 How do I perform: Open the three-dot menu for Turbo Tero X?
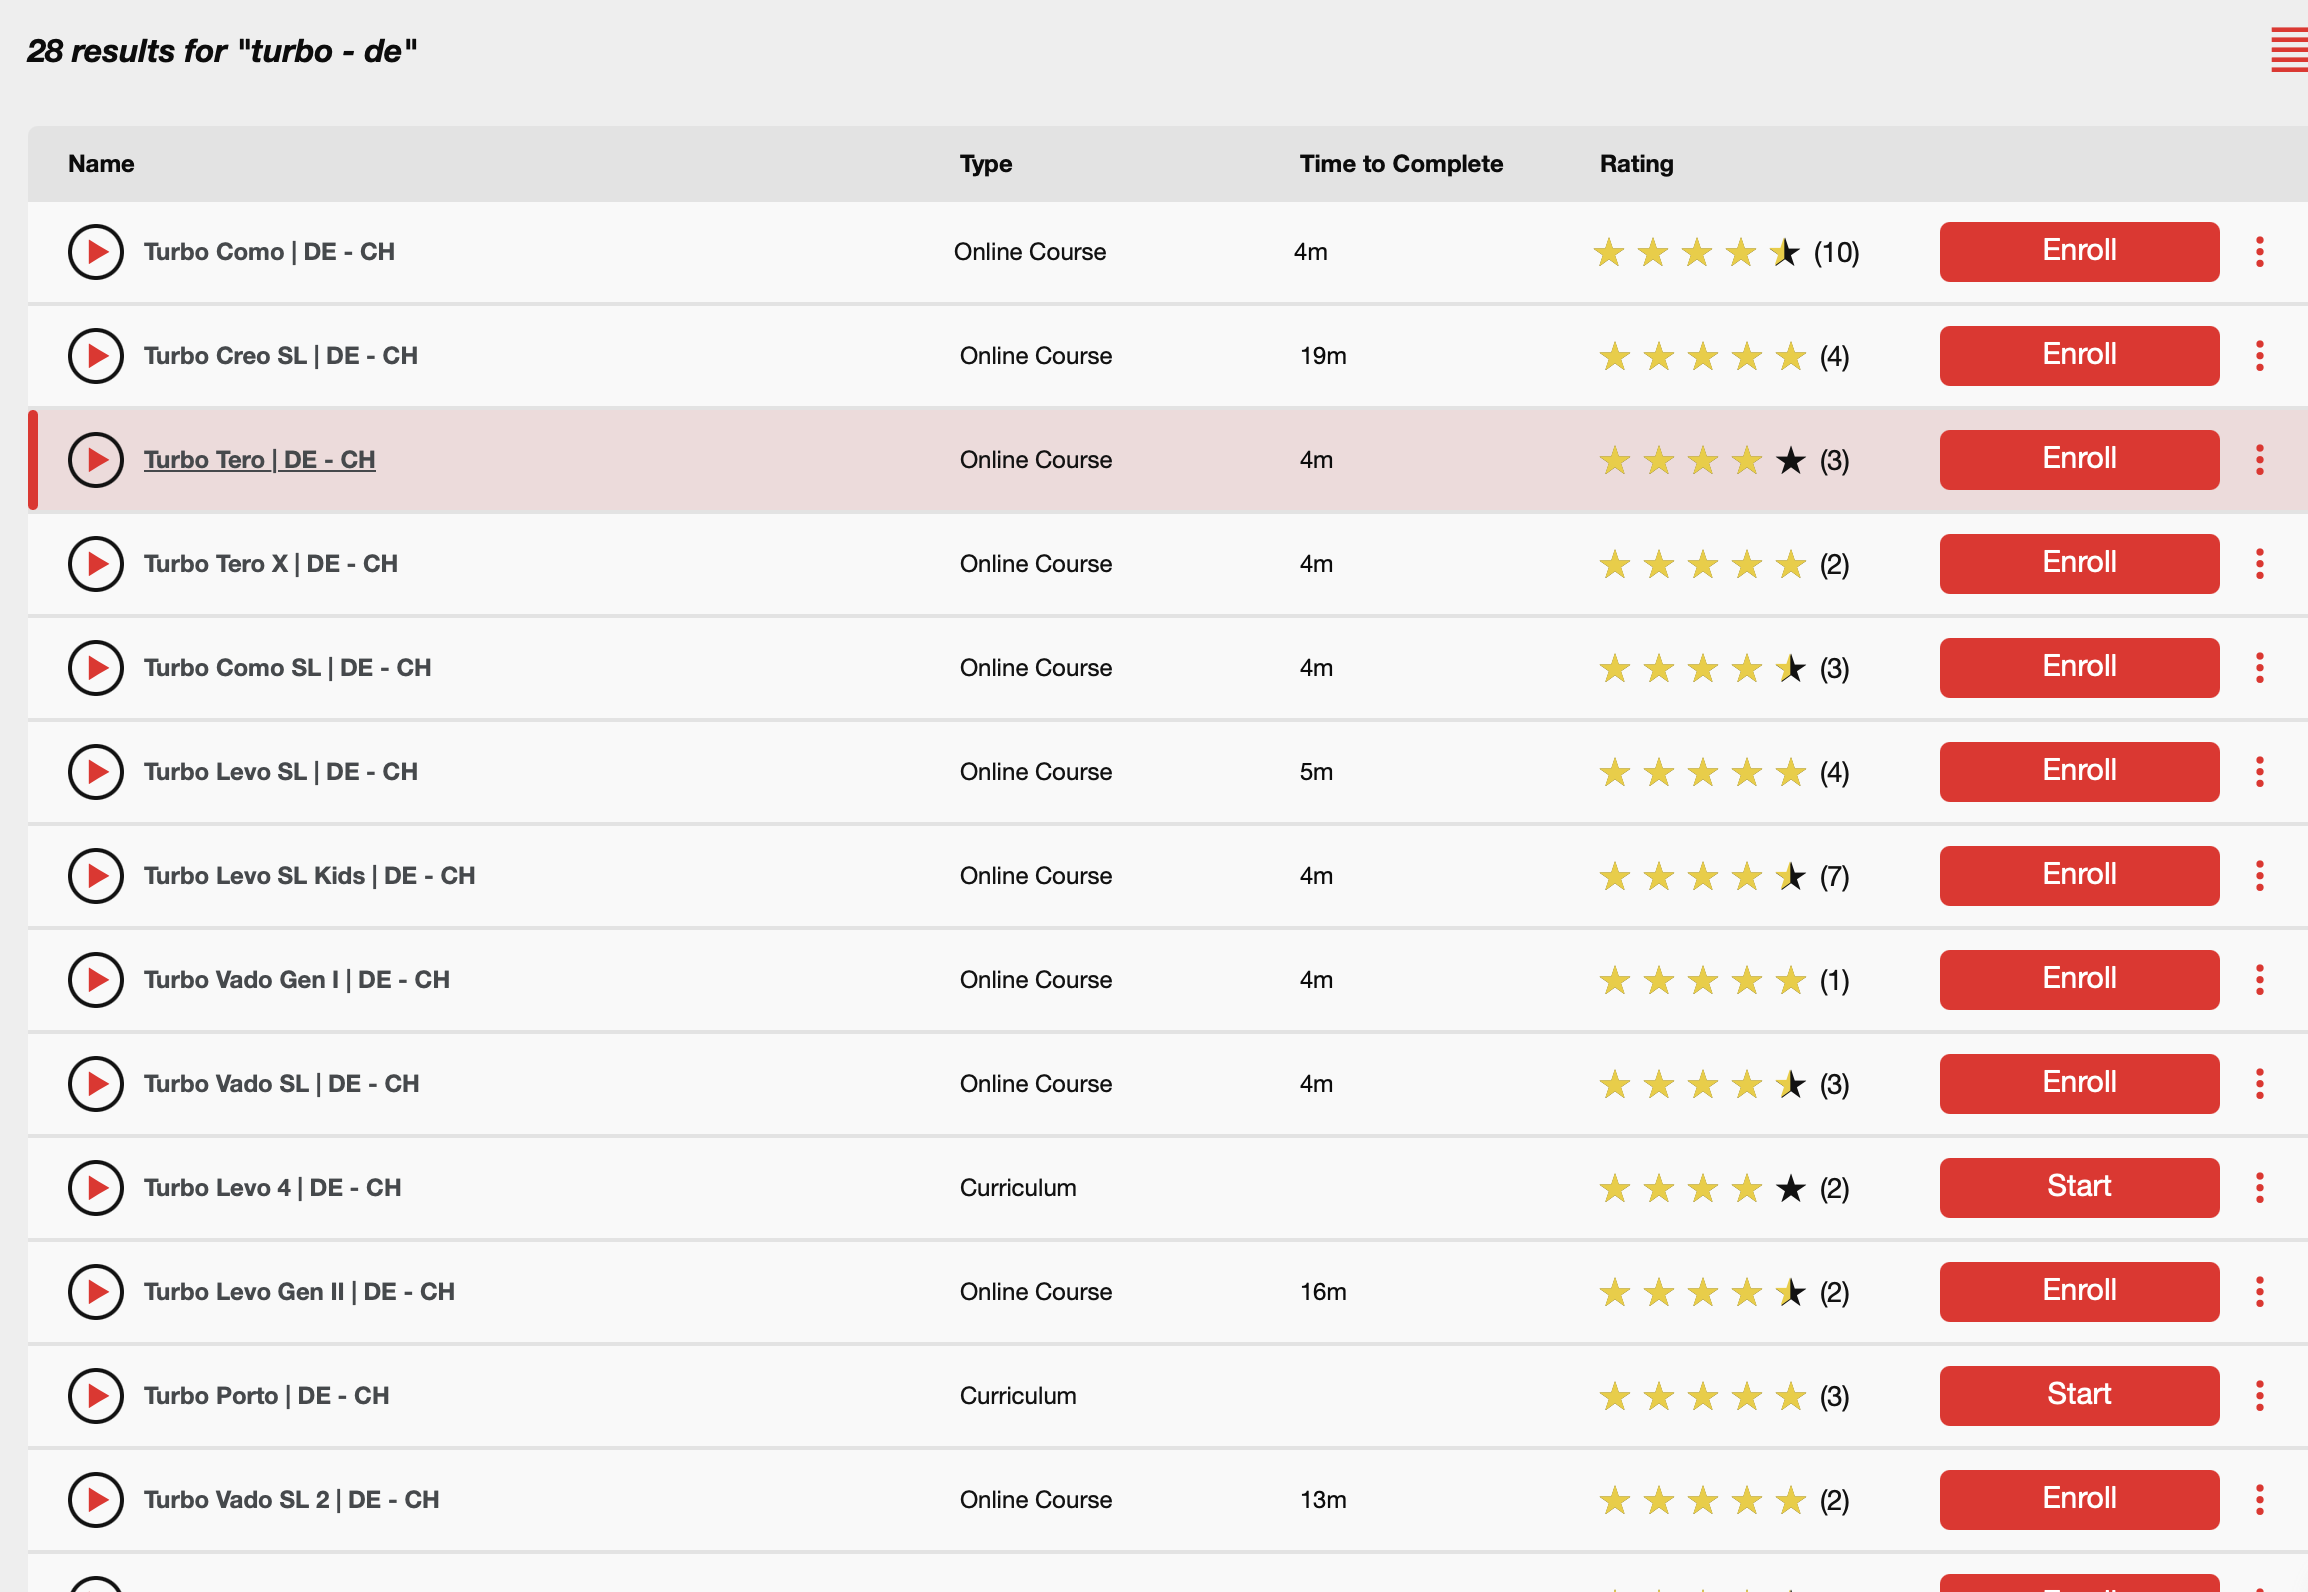pos(2260,564)
